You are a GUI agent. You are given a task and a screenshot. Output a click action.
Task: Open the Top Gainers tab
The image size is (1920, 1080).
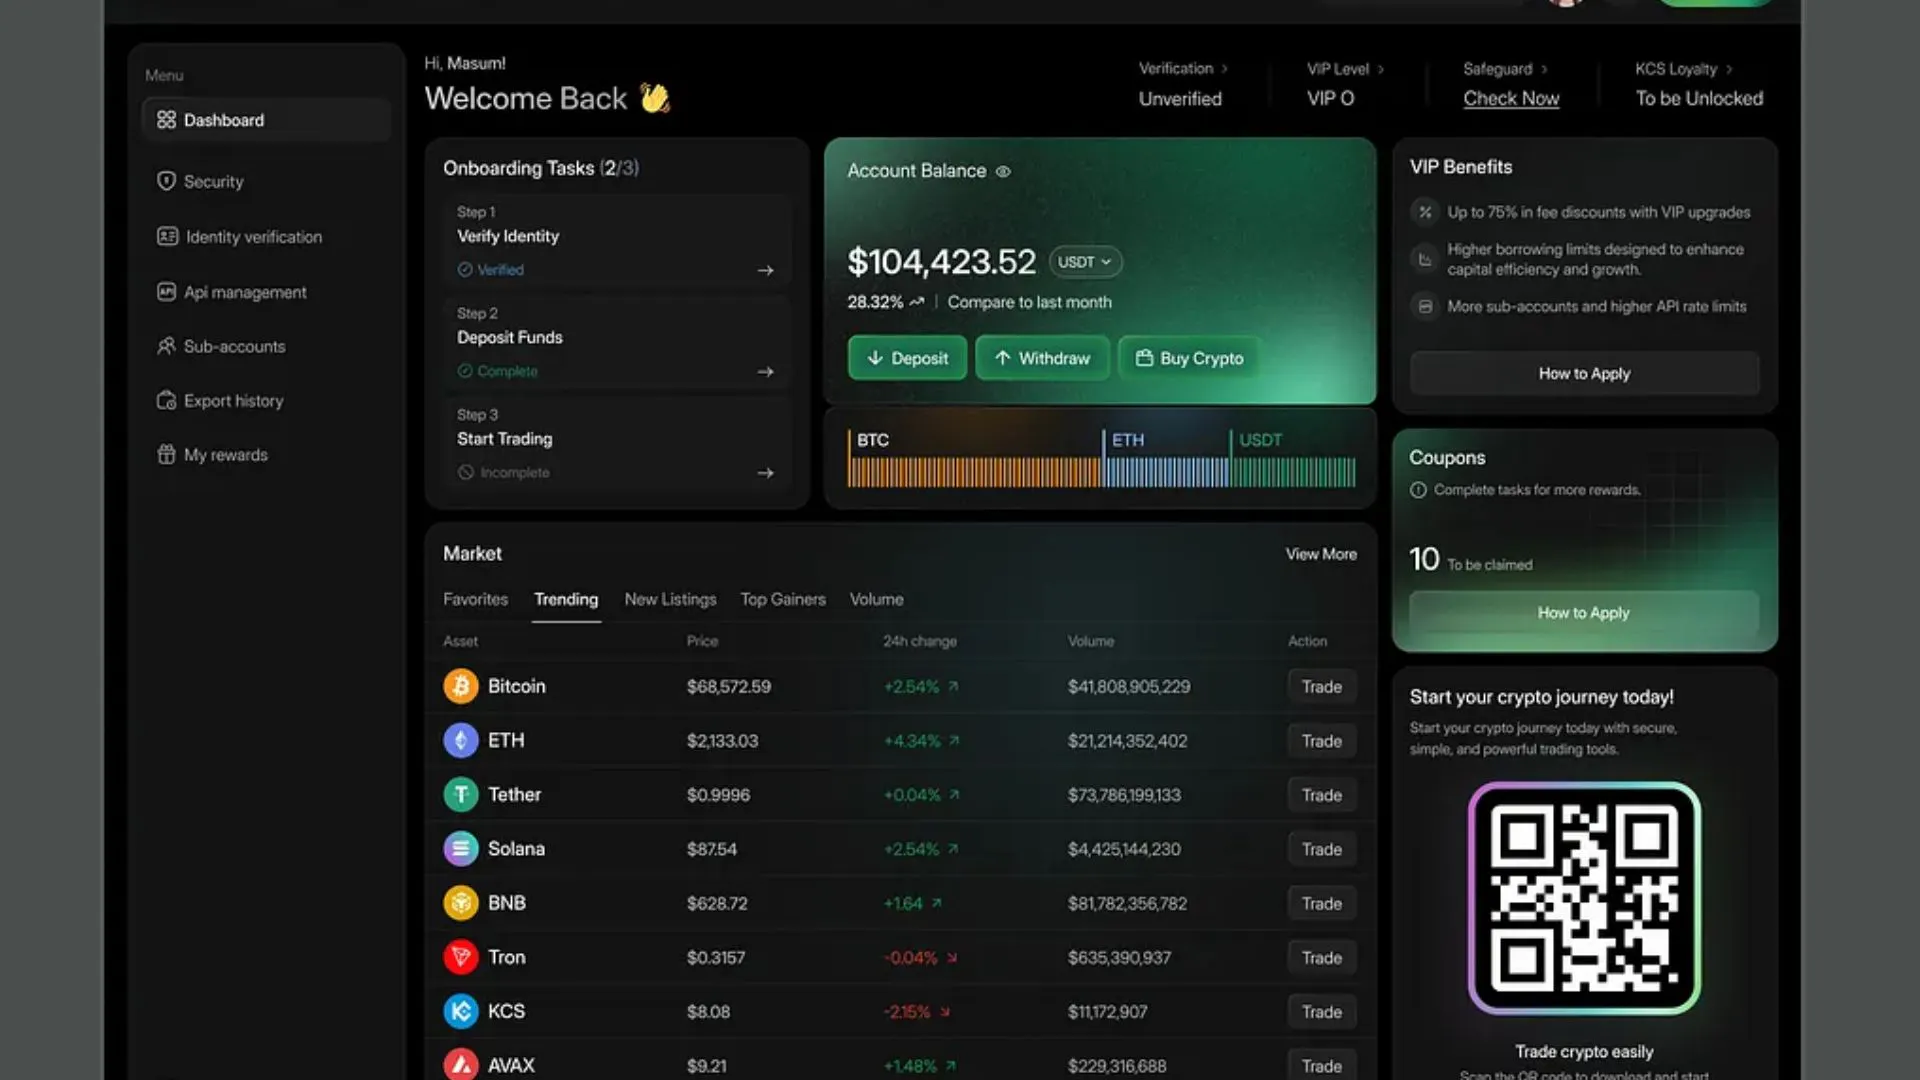click(x=783, y=599)
